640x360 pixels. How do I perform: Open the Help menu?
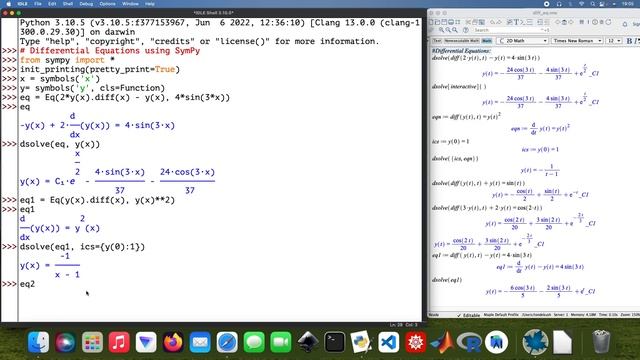click(x=150, y=4)
